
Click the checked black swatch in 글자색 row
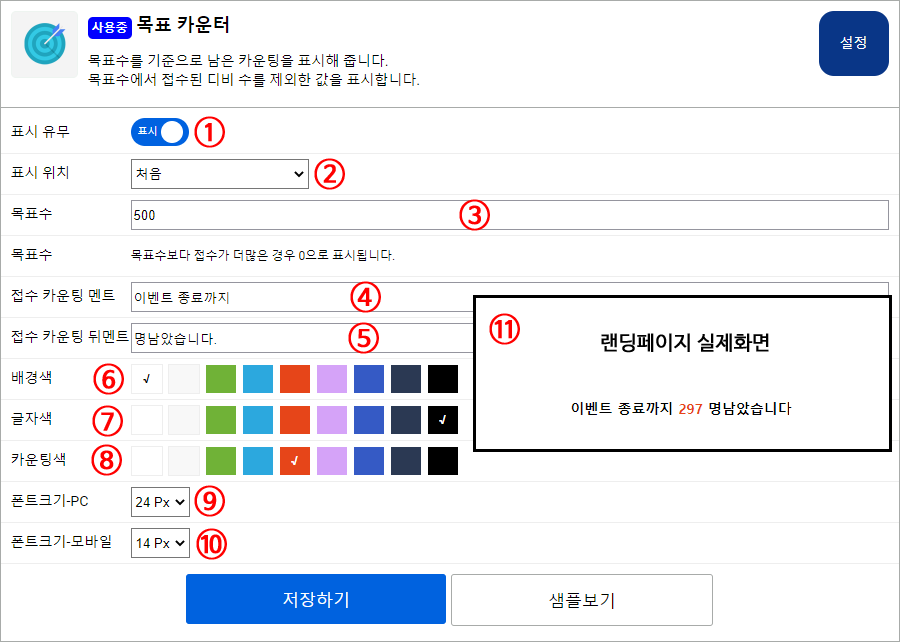tap(443, 420)
